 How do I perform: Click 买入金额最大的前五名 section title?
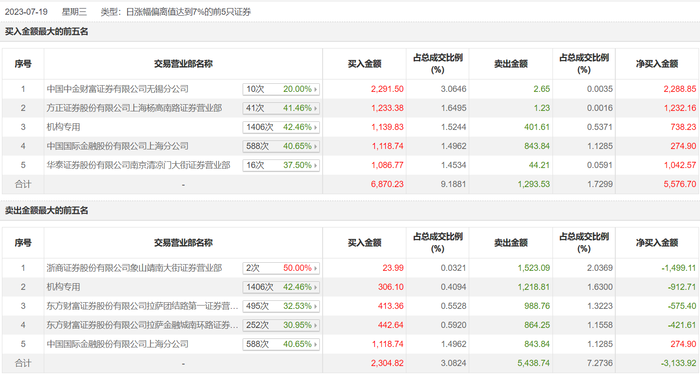coord(46,32)
